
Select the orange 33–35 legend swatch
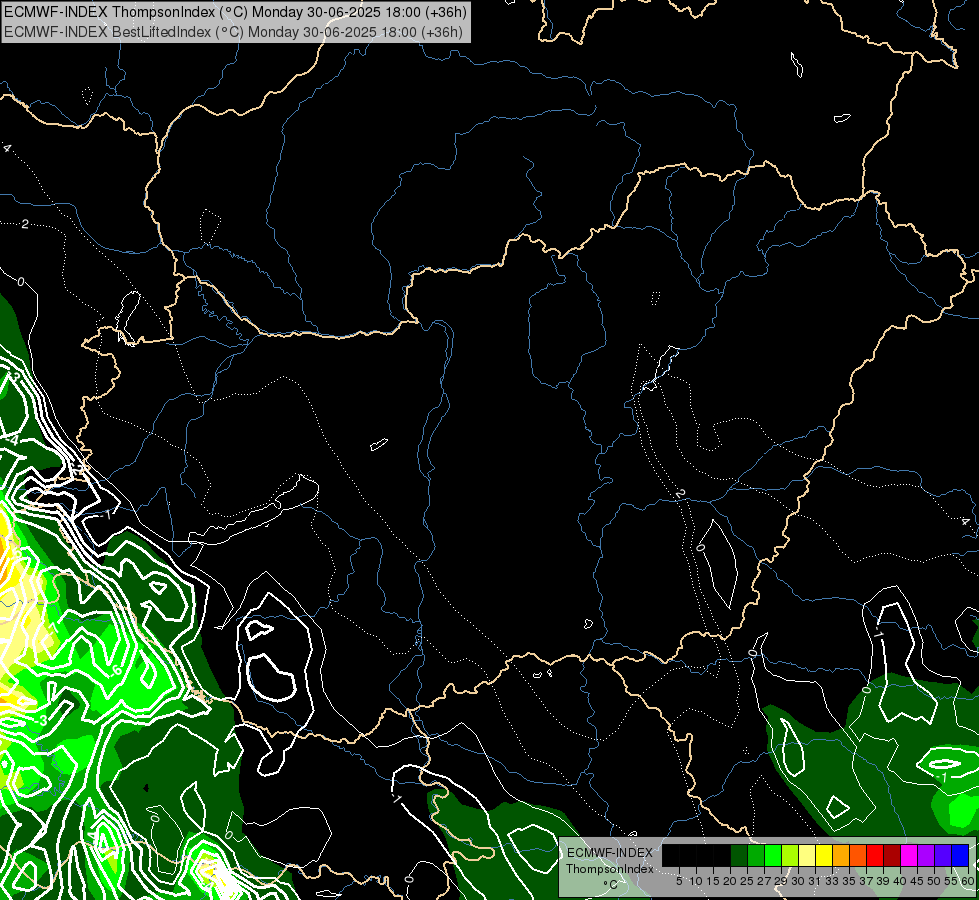[x=841, y=855]
